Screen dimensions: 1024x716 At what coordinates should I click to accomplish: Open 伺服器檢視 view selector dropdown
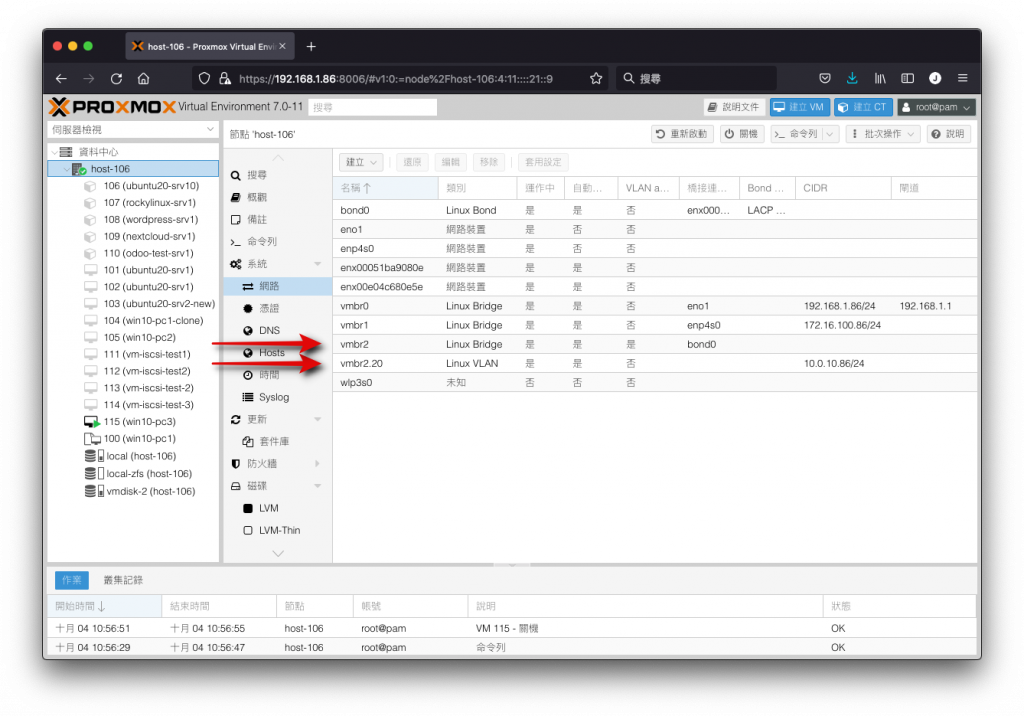(x=133, y=129)
